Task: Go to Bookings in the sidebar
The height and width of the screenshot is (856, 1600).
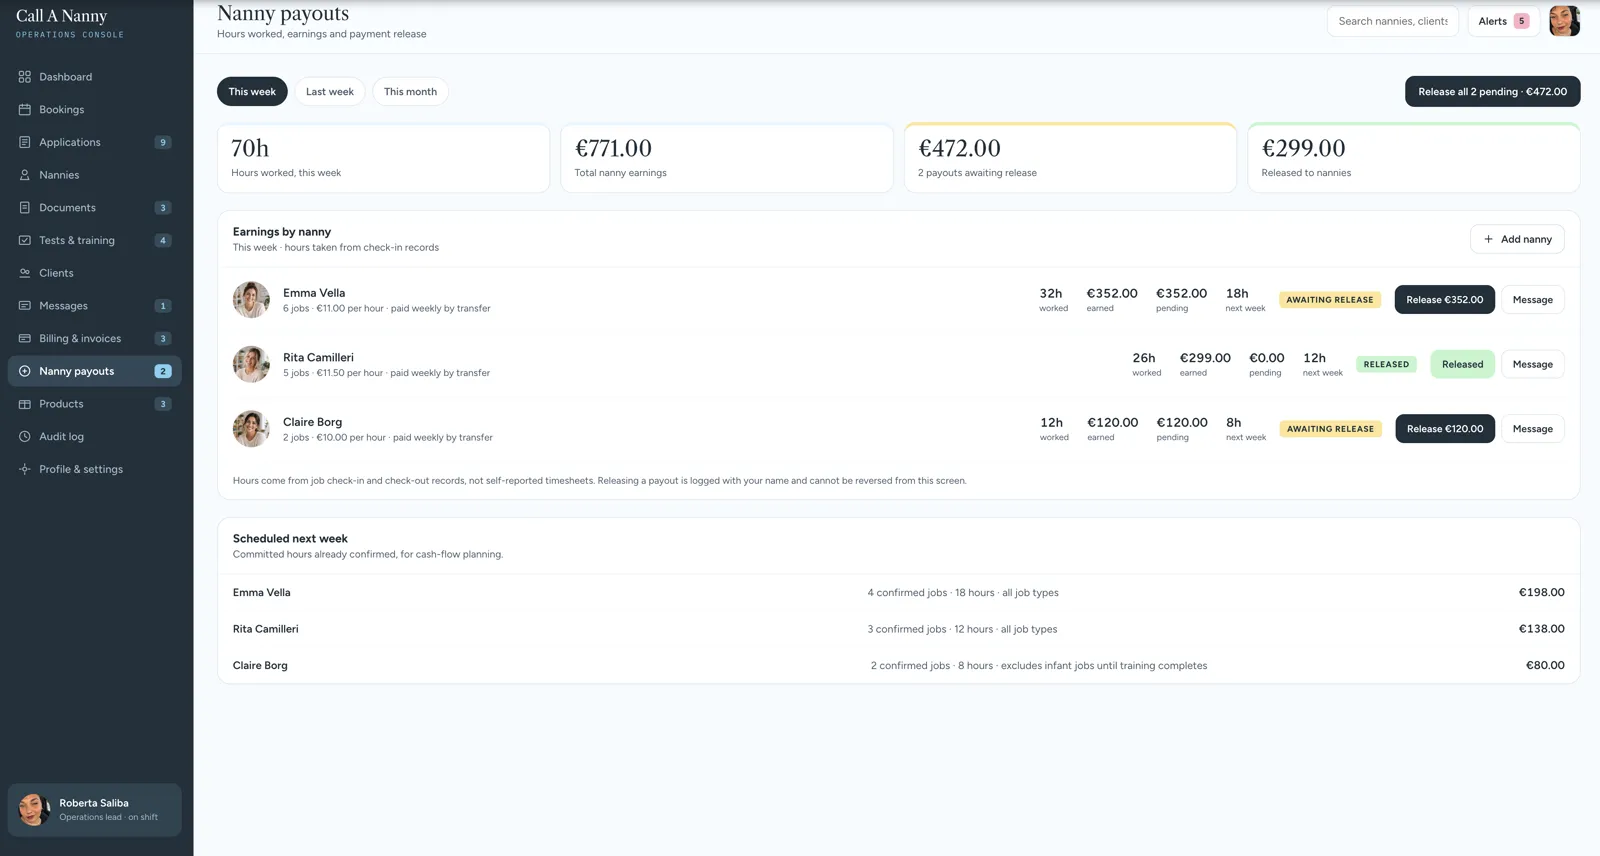Action: [94, 110]
